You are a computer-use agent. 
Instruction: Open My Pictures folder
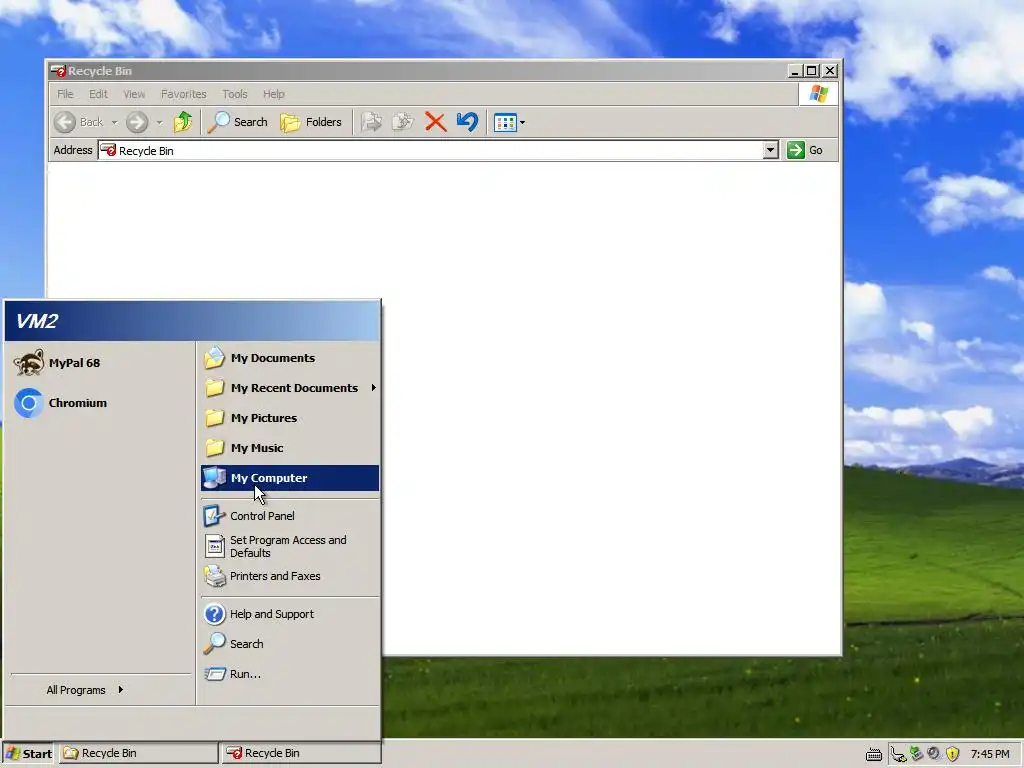(290, 418)
